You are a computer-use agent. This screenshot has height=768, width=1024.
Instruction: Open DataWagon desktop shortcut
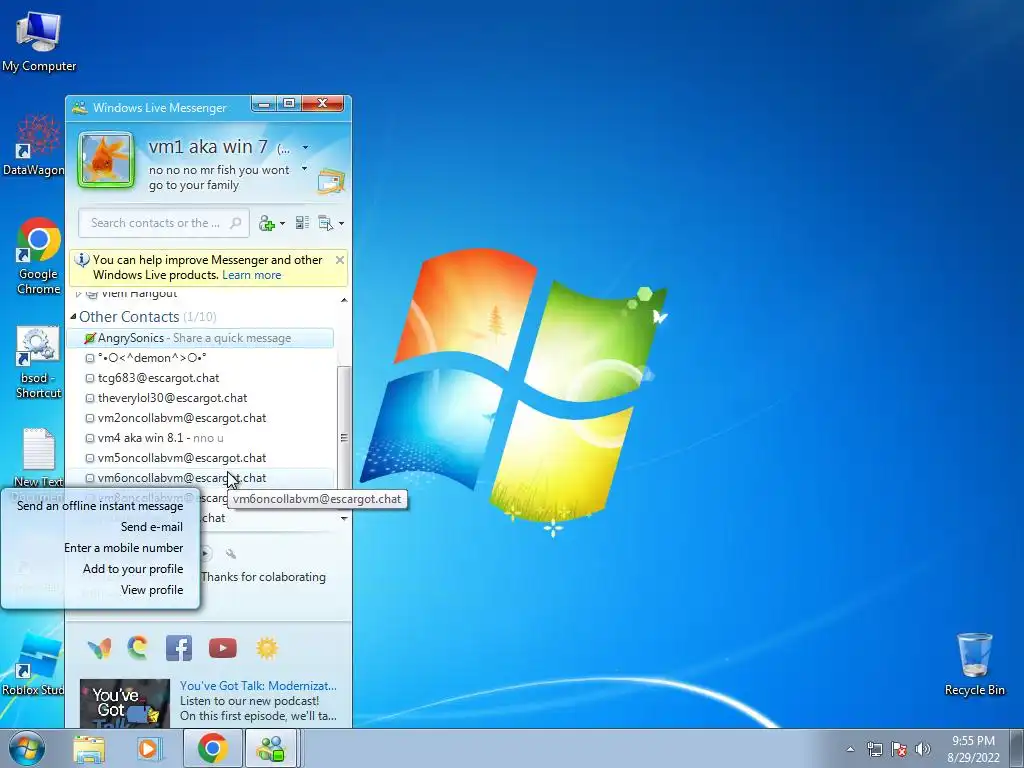coord(33,145)
